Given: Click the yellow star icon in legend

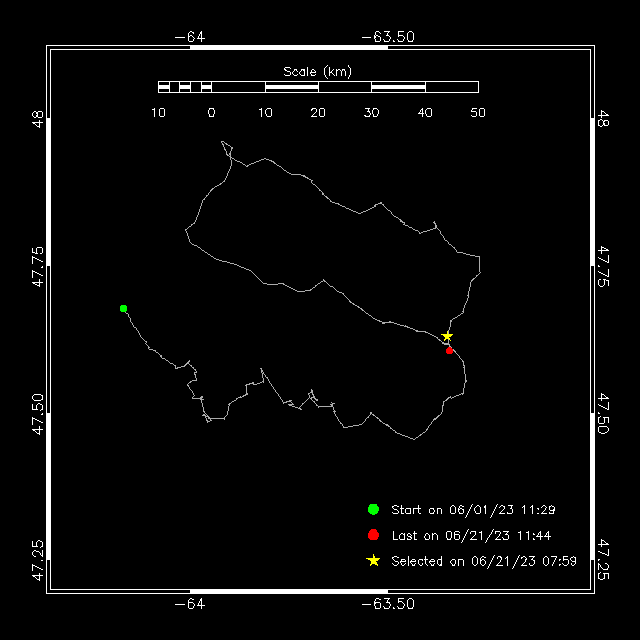Looking at the screenshot, I should [x=373, y=561].
